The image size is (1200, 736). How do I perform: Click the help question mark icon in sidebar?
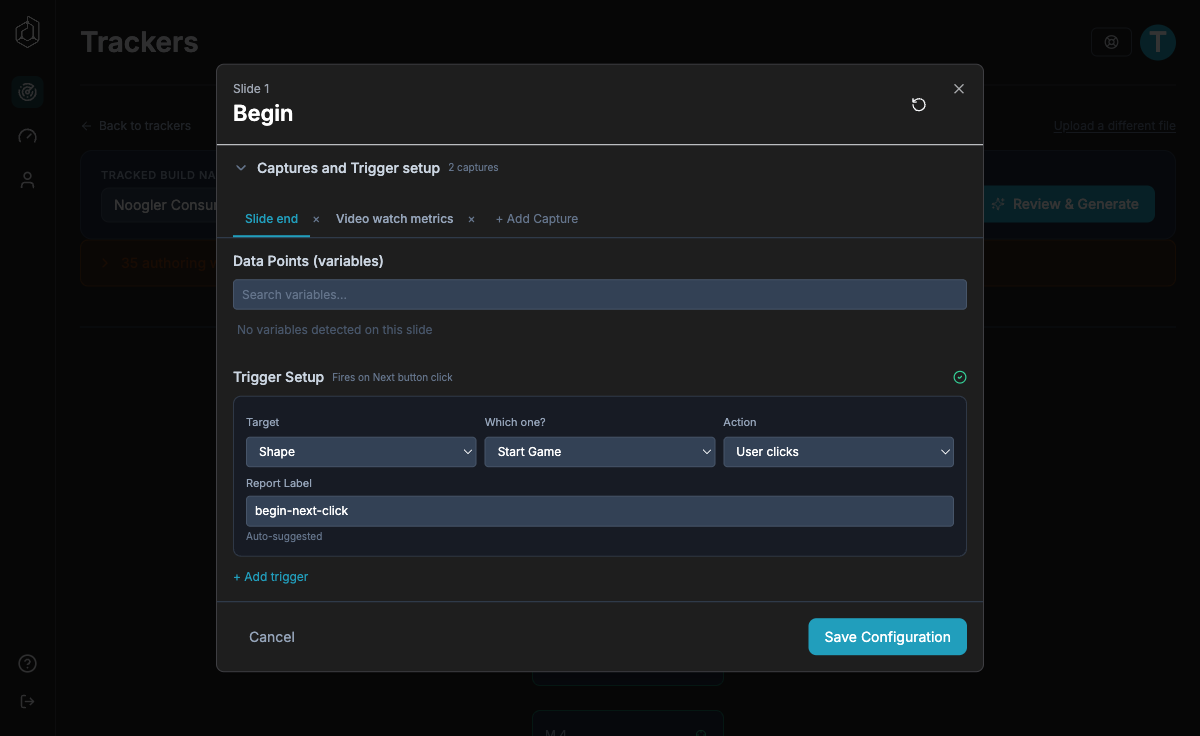coord(28,664)
